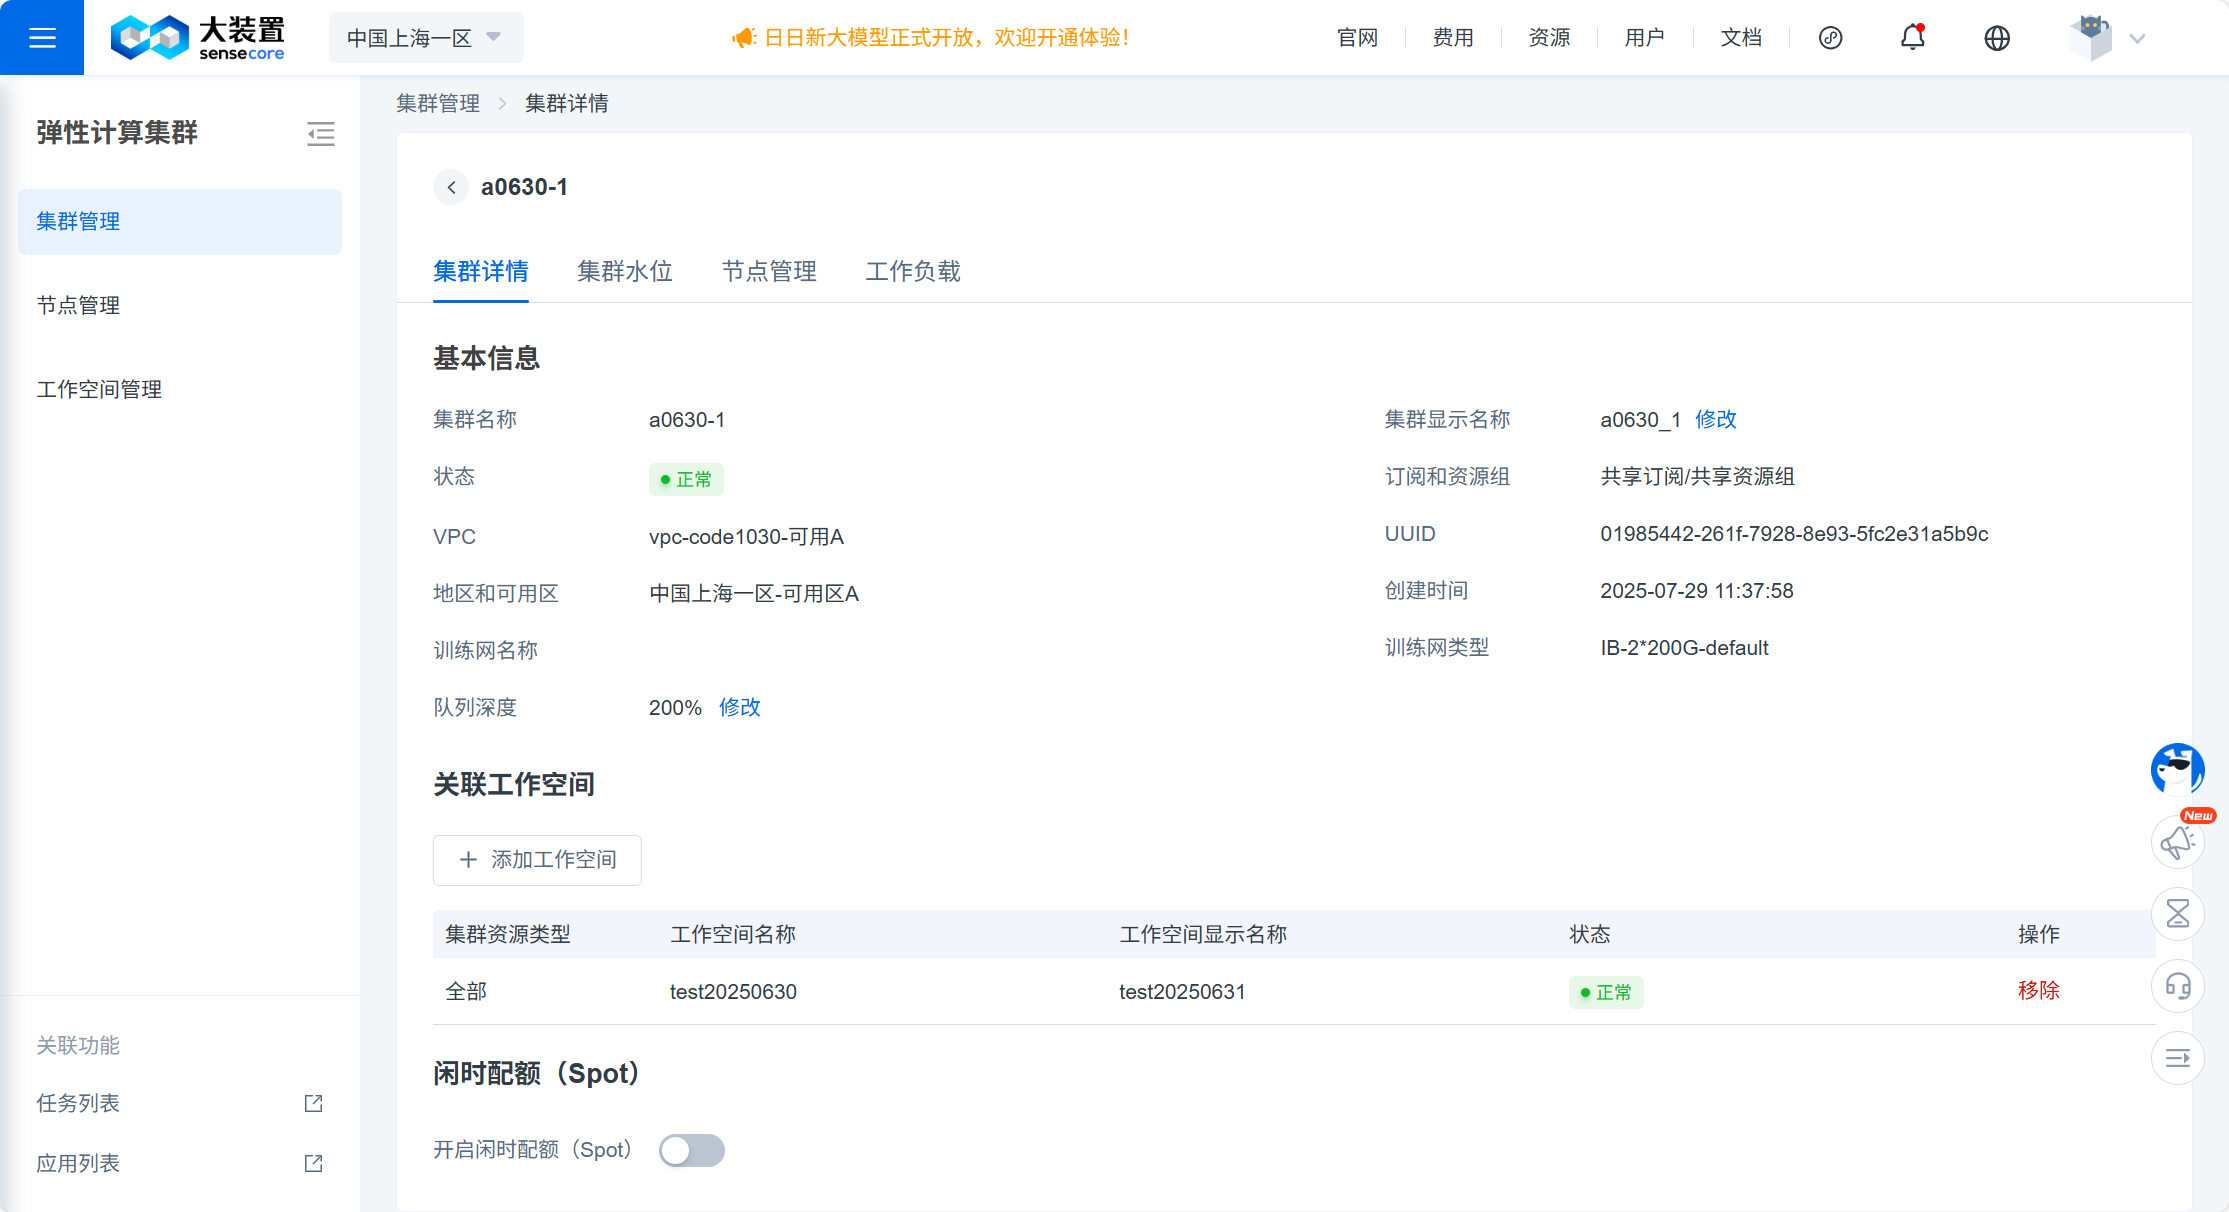The image size is (2229, 1212).
Task: Click the notification bell icon
Action: [x=1912, y=38]
